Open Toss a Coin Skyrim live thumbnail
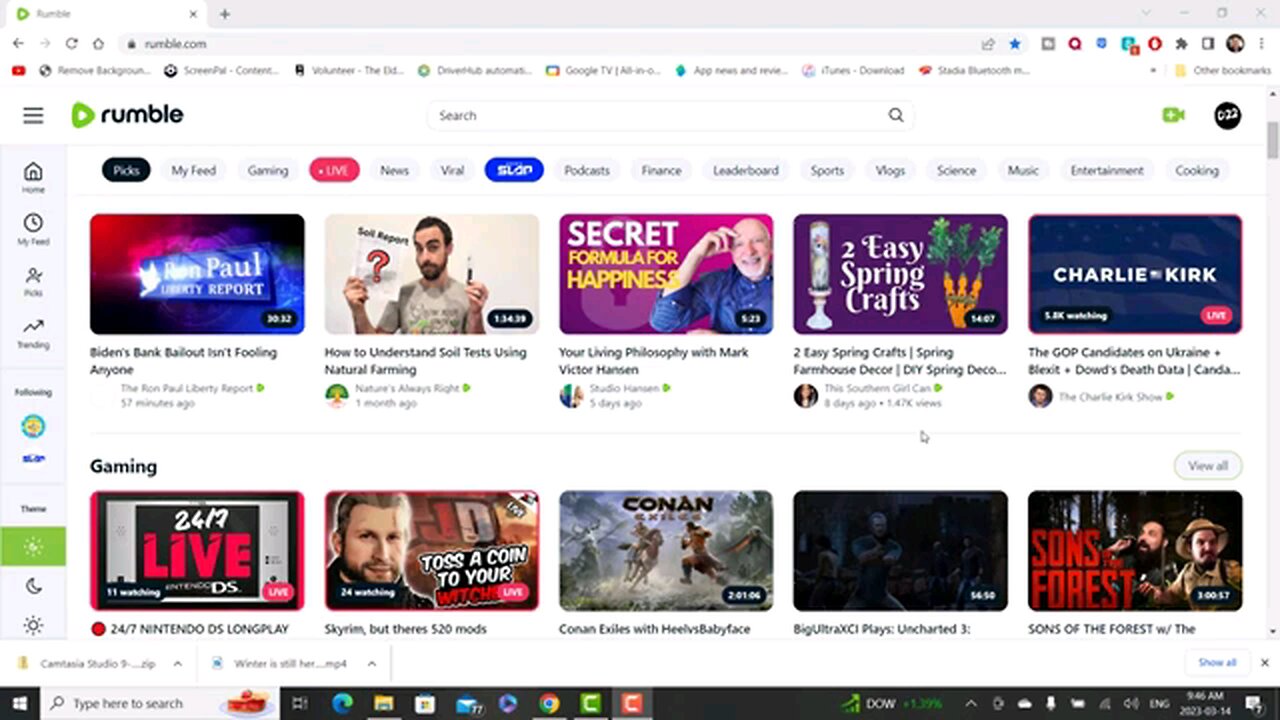Image resolution: width=1280 pixels, height=720 pixels. [x=432, y=551]
